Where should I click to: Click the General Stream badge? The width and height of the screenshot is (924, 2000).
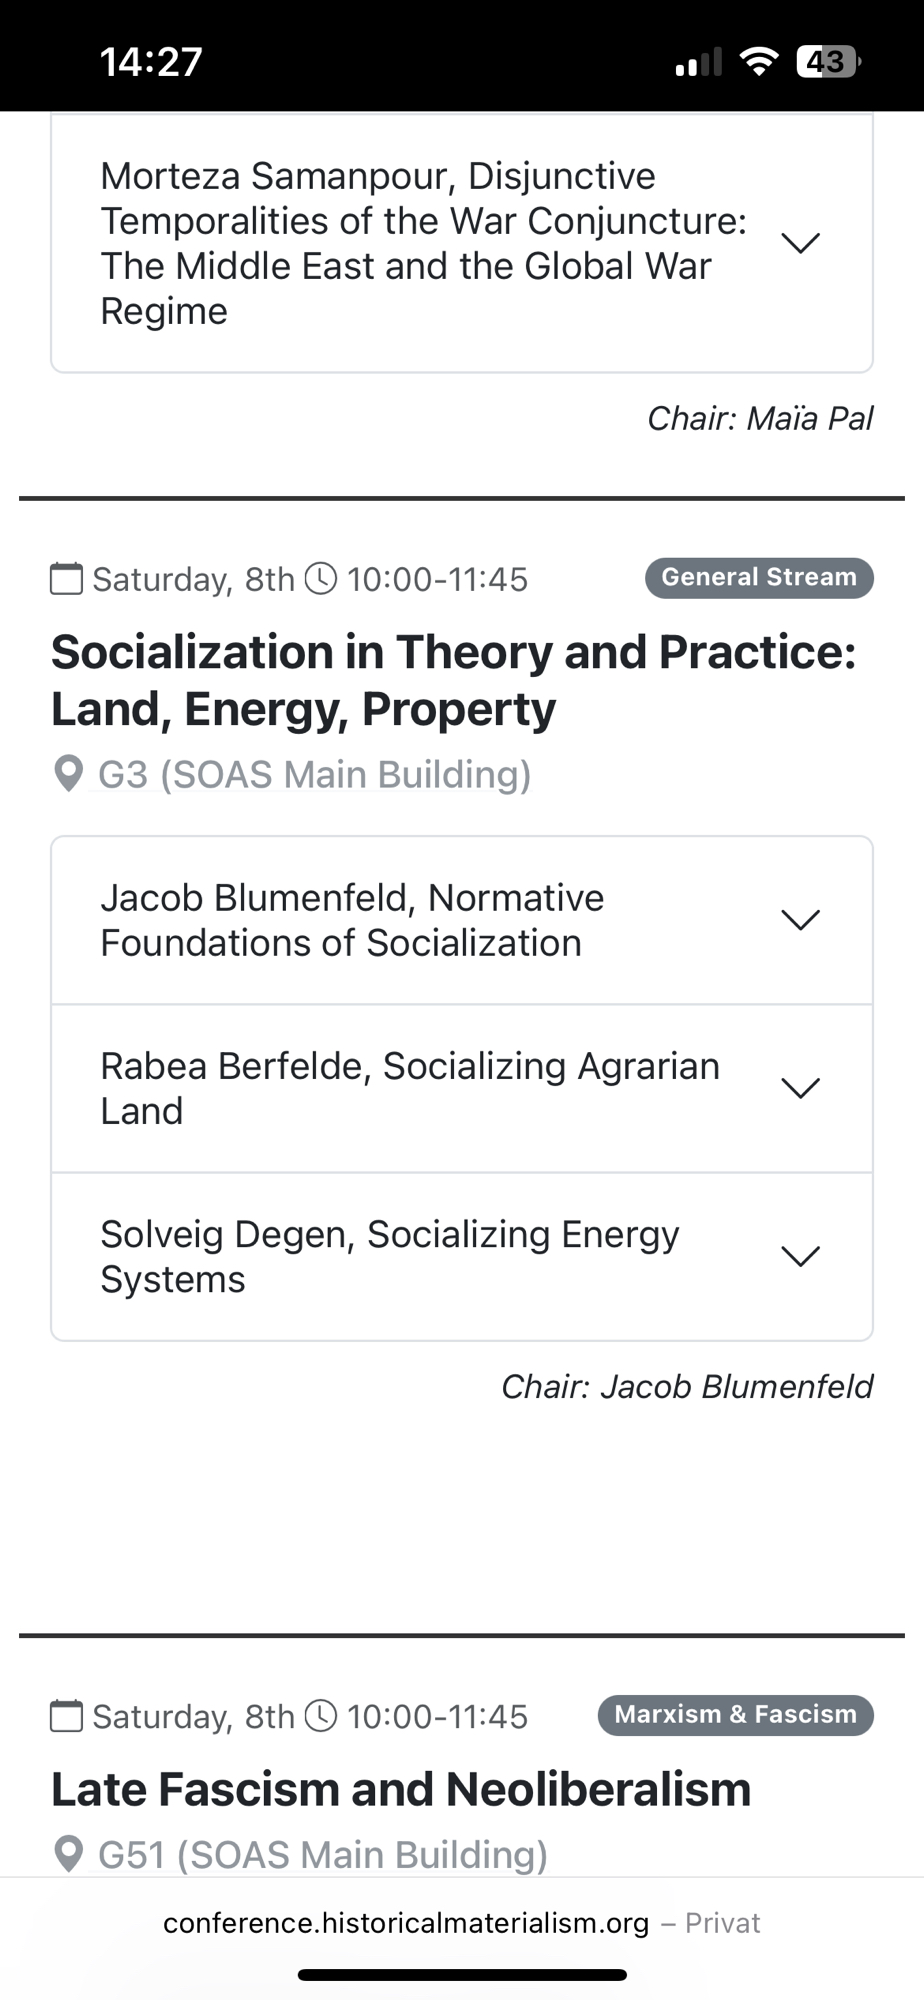click(759, 578)
